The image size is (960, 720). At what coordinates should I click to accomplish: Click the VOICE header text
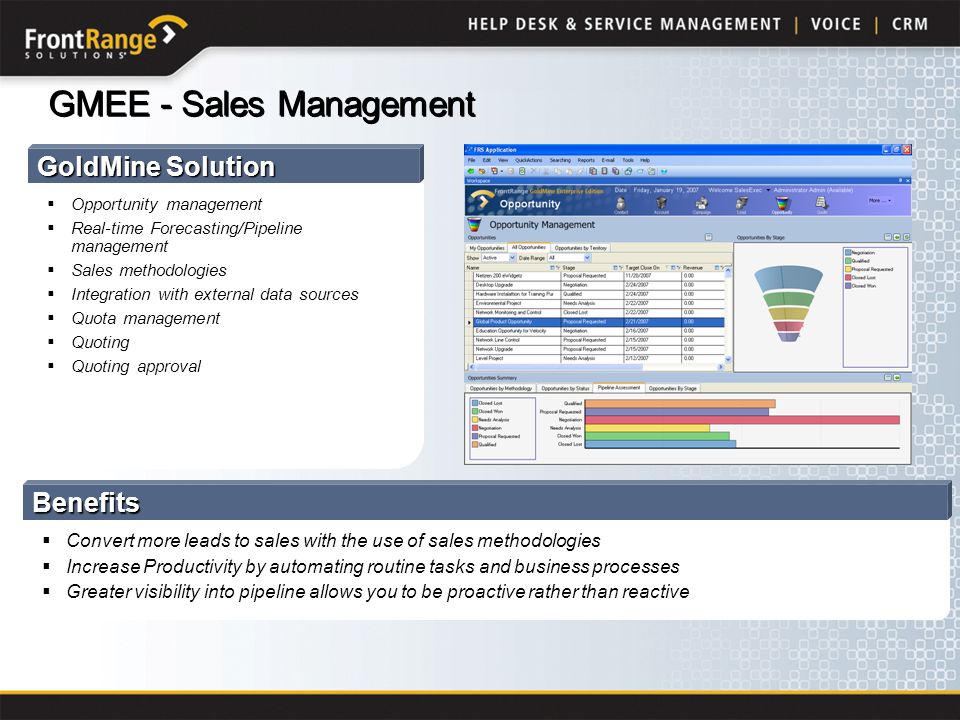(x=836, y=24)
